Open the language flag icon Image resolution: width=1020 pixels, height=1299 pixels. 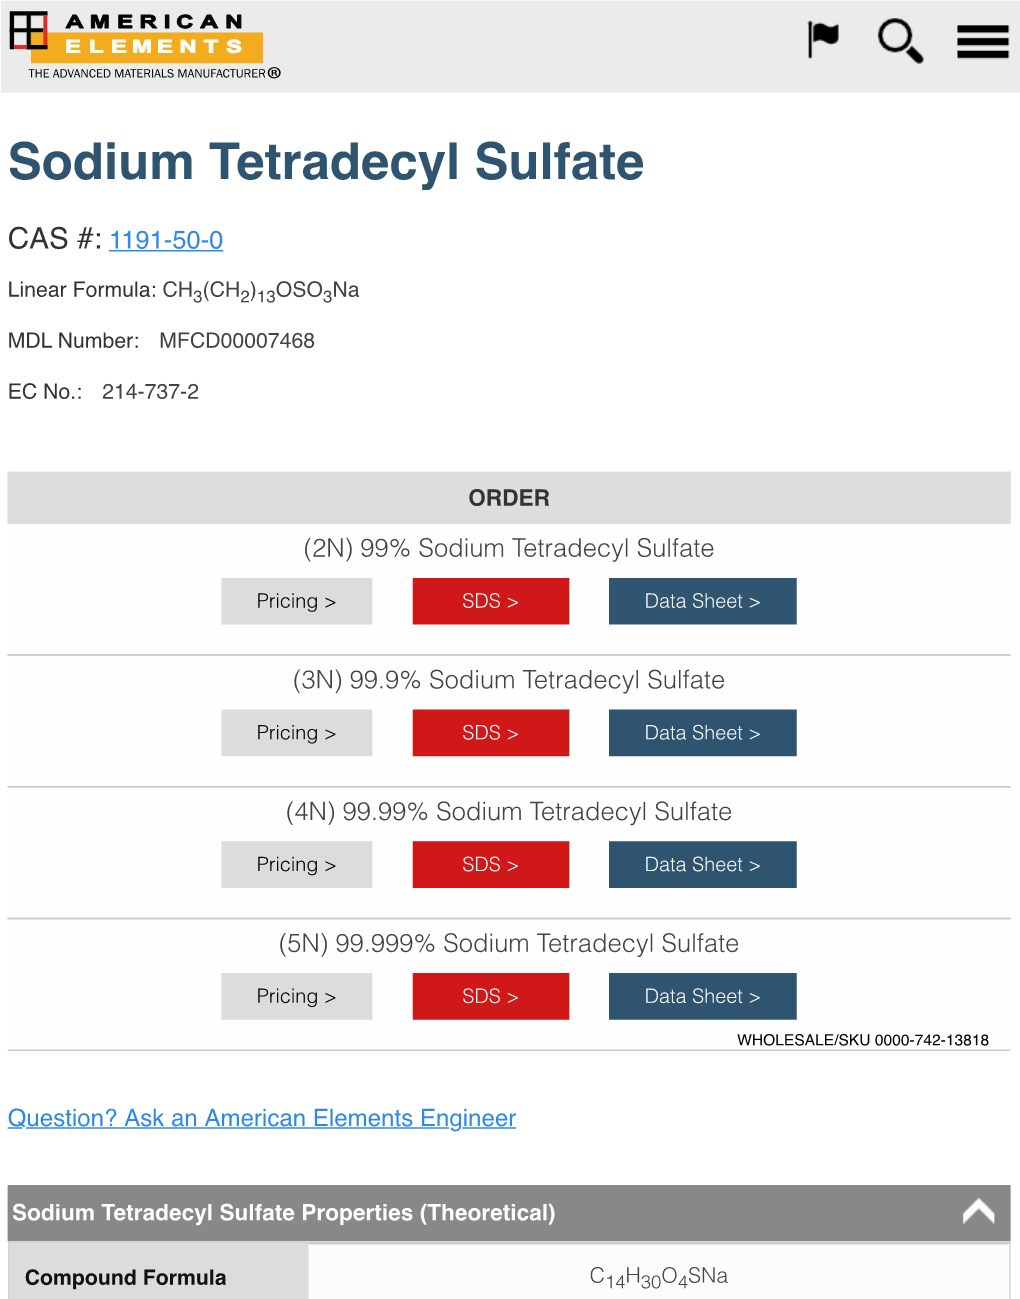(823, 40)
